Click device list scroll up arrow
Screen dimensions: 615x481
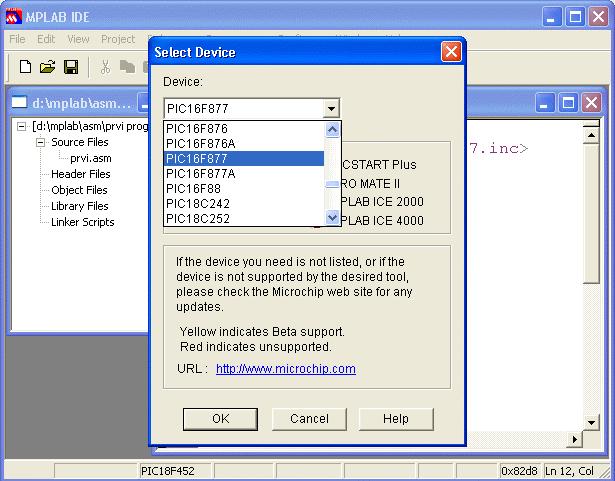click(332, 129)
